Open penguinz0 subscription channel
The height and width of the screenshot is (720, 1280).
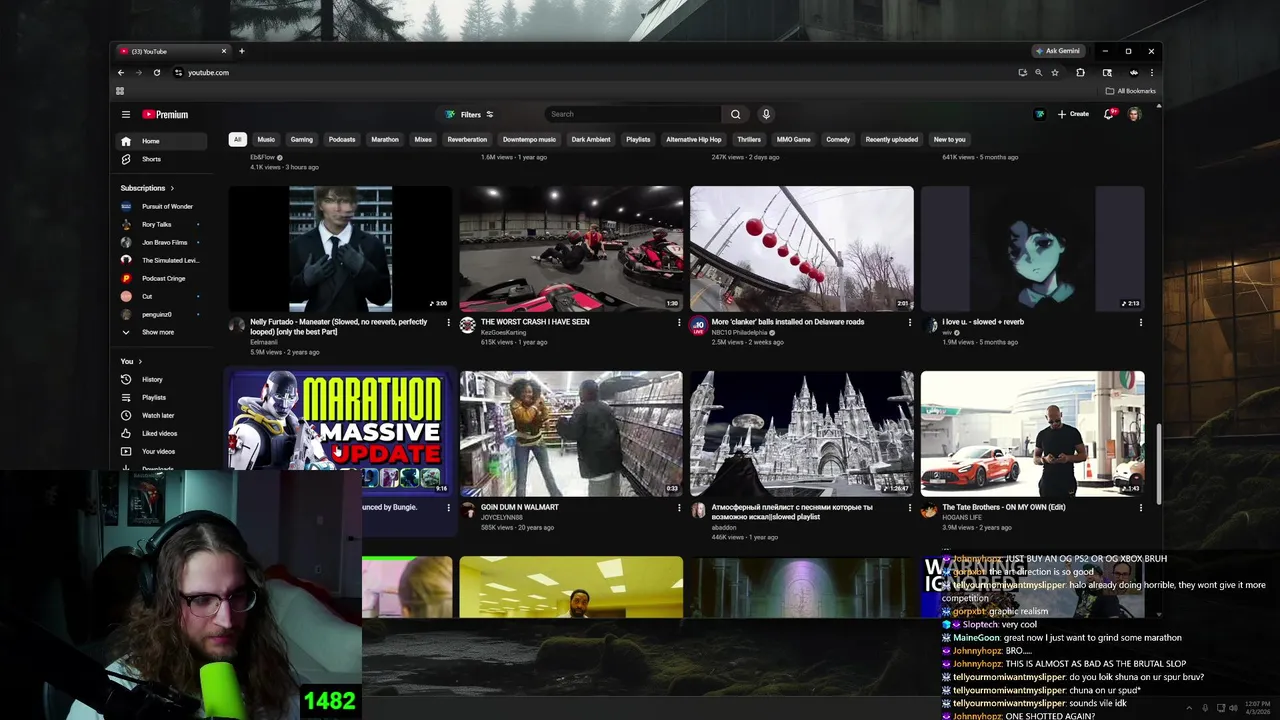[x=160, y=314]
